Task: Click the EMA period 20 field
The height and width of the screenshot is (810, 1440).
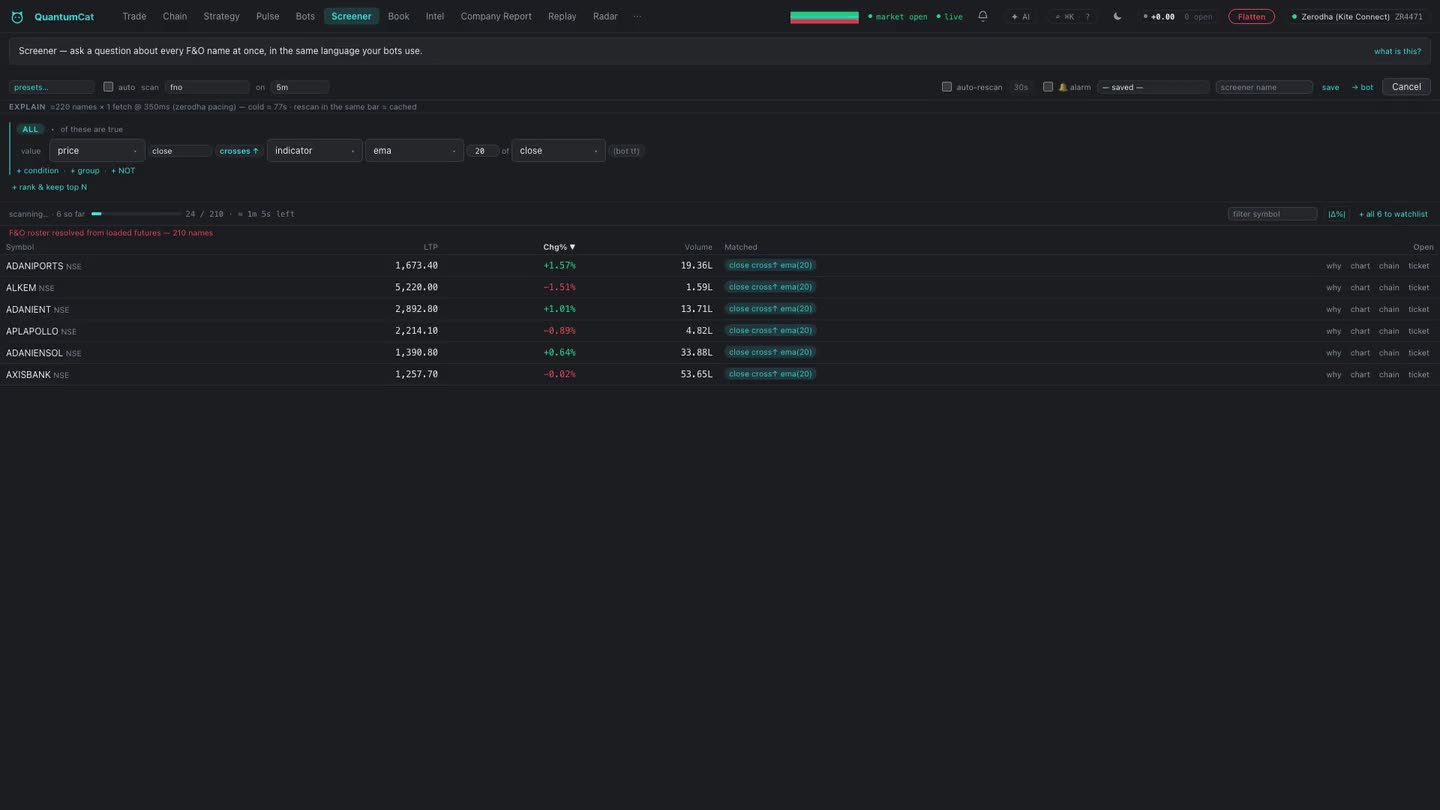Action: [x=482, y=151]
